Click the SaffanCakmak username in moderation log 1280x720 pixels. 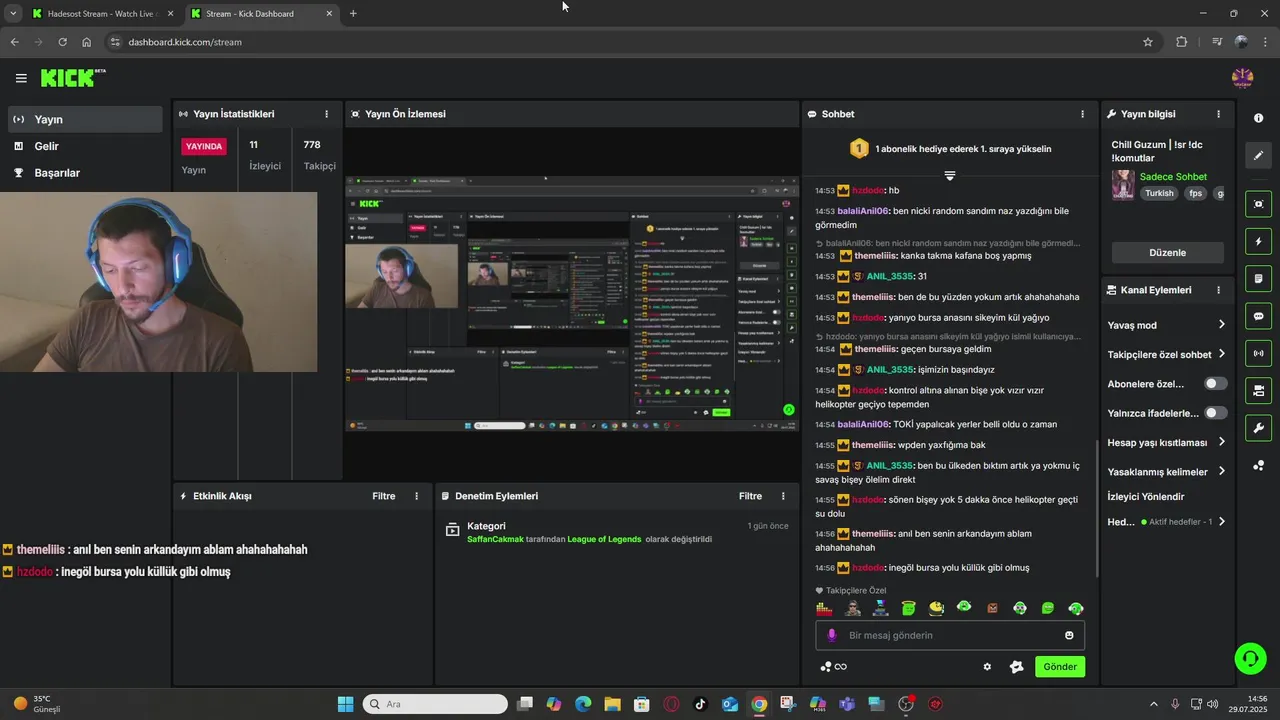(495, 539)
